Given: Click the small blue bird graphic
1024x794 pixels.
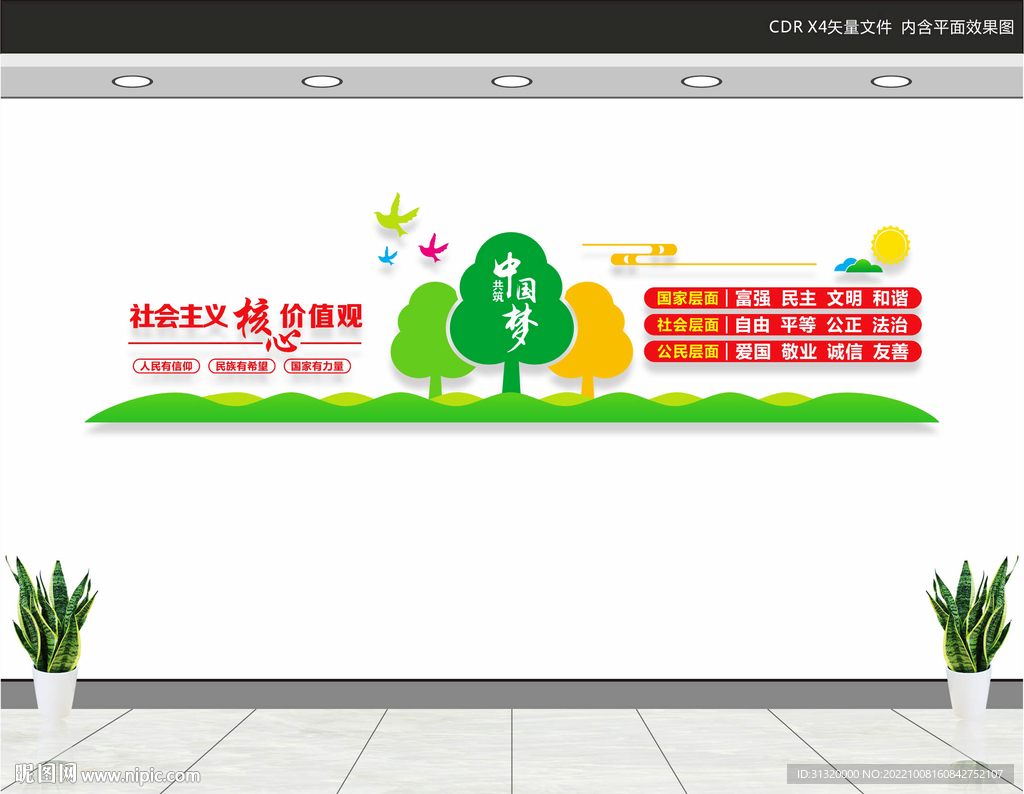Looking at the screenshot, I should point(388,255).
